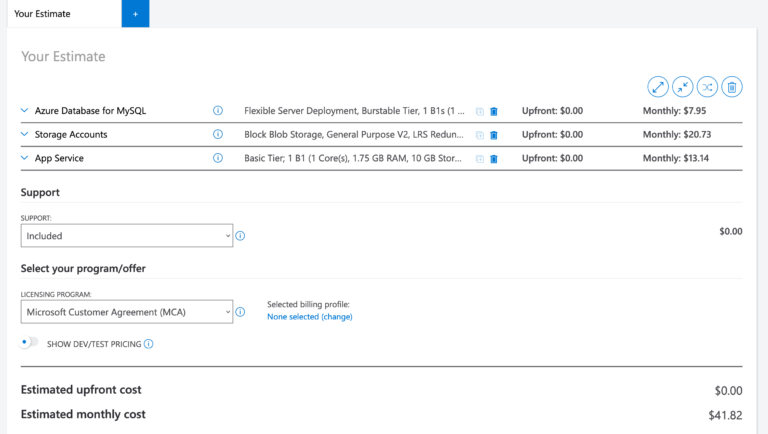Click the Your Estimate heading name field
Screen dimensions: 768x434
pyautogui.click(x=63, y=56)
